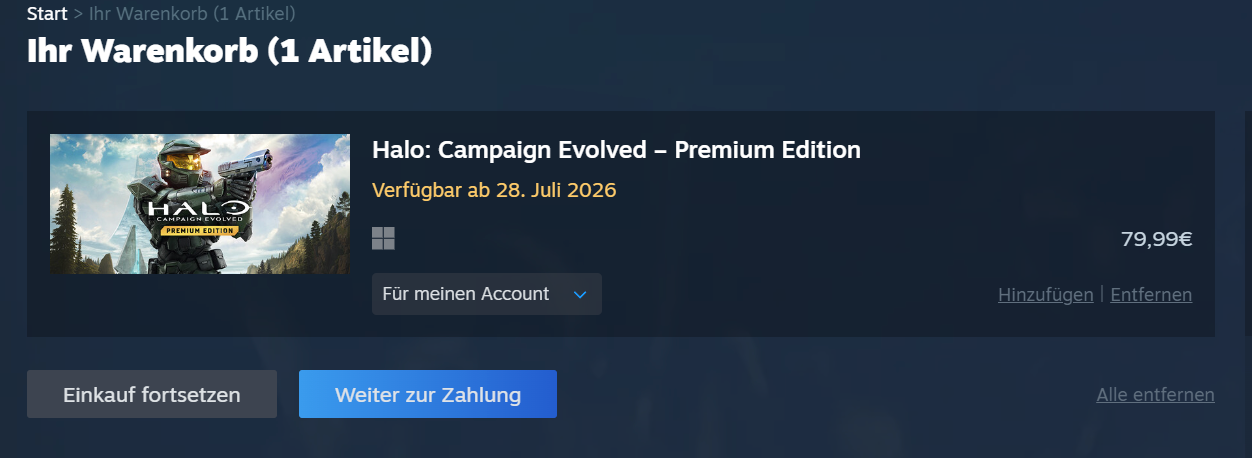Click the 'Einkauf fortsetzen' button

(152, 394)
